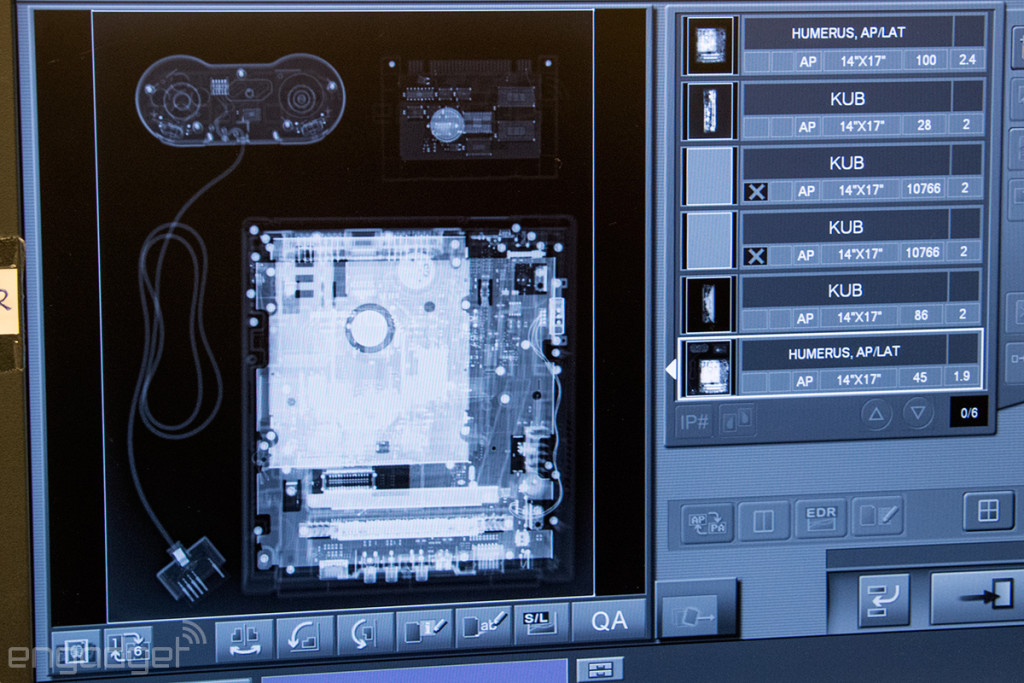1024x683 pixels.
Task: Toggle the AP/PA swap button
Action: pyautogui.click(x=707, y=522)
